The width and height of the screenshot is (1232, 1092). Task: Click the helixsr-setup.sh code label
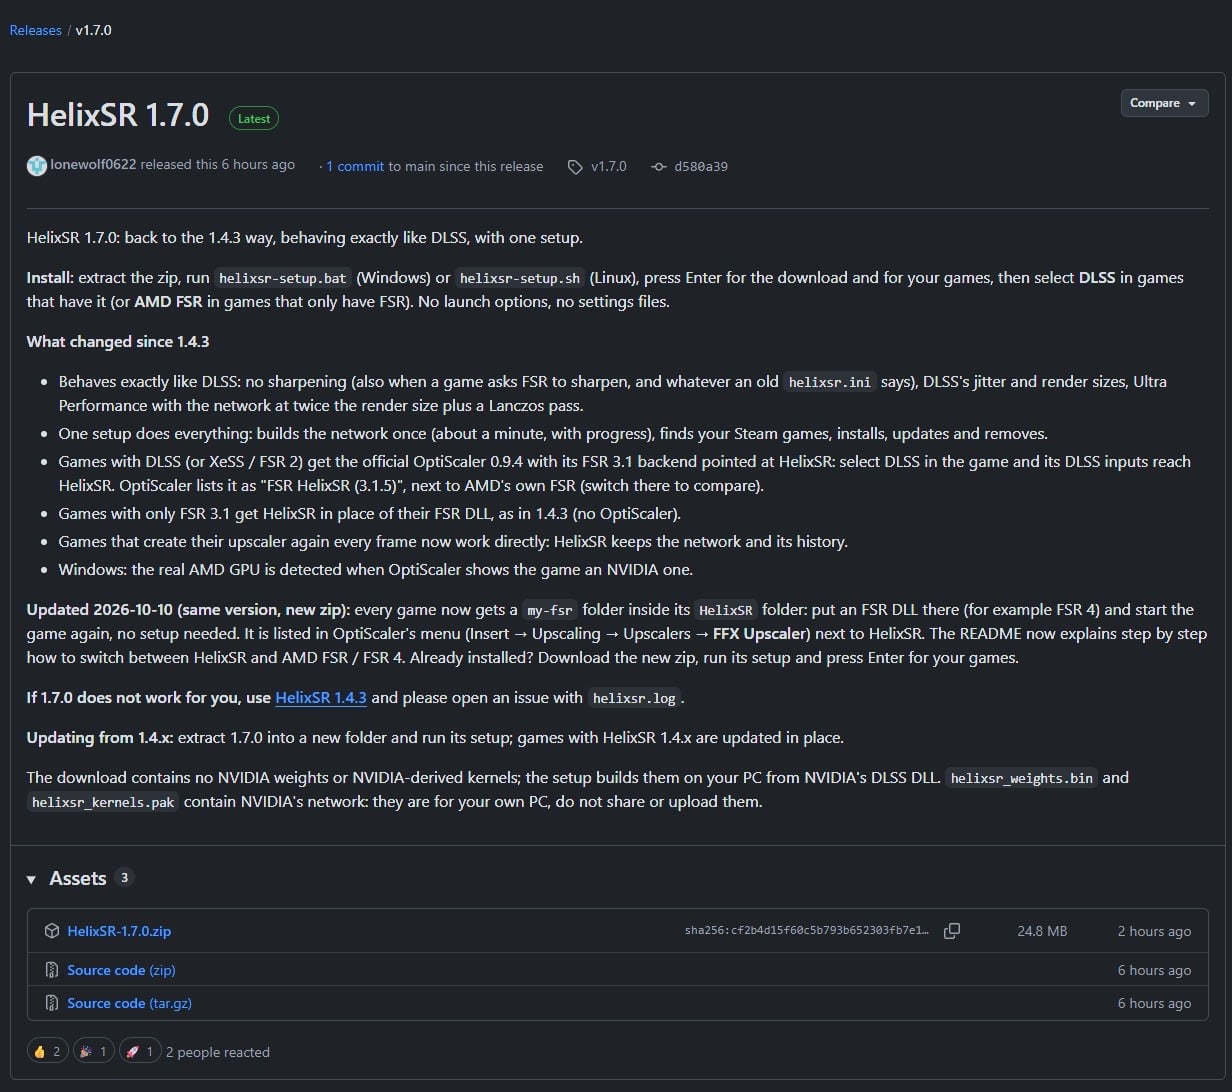[x=520, y=278]
